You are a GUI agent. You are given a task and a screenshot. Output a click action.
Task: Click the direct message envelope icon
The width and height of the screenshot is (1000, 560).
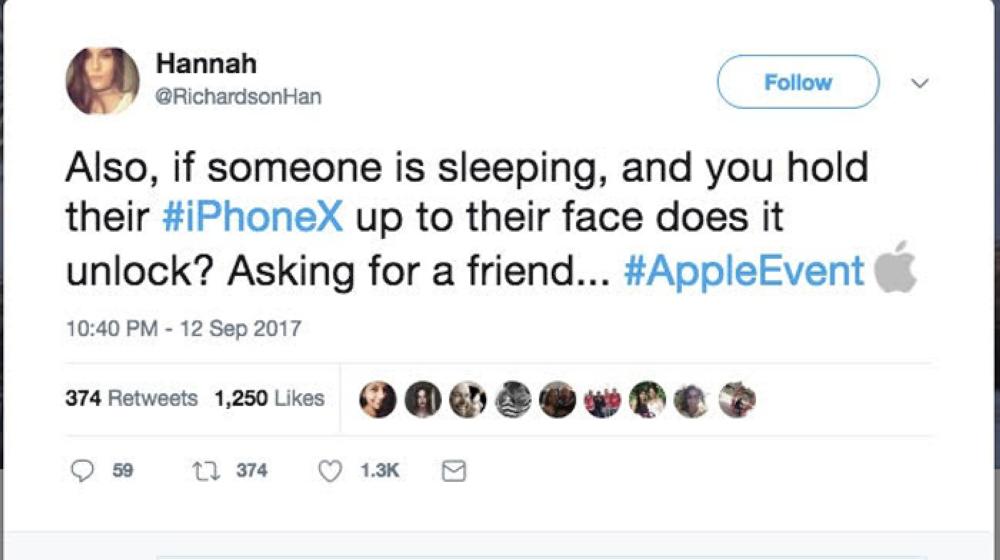tap(453, 470)
